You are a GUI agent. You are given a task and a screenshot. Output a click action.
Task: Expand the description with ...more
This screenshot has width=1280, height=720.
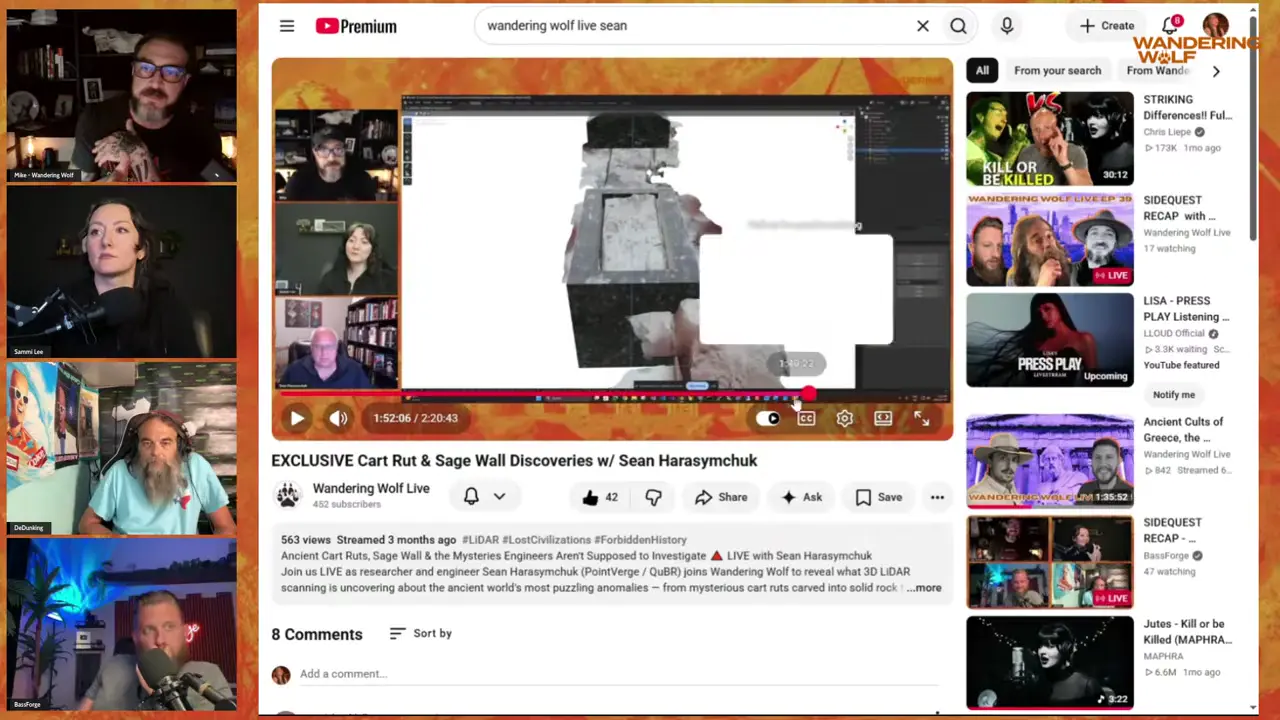[924, 588]
